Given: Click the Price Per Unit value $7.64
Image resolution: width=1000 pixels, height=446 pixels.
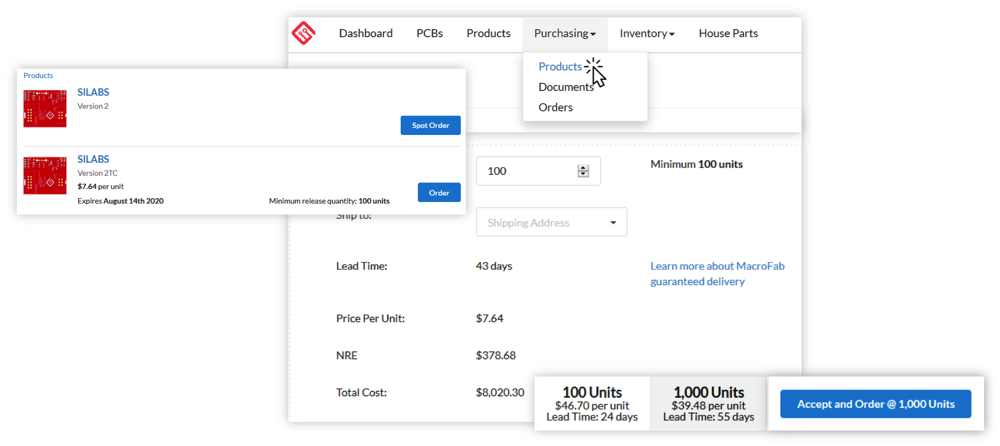Looking at the screenshot, I should [490, 318].
